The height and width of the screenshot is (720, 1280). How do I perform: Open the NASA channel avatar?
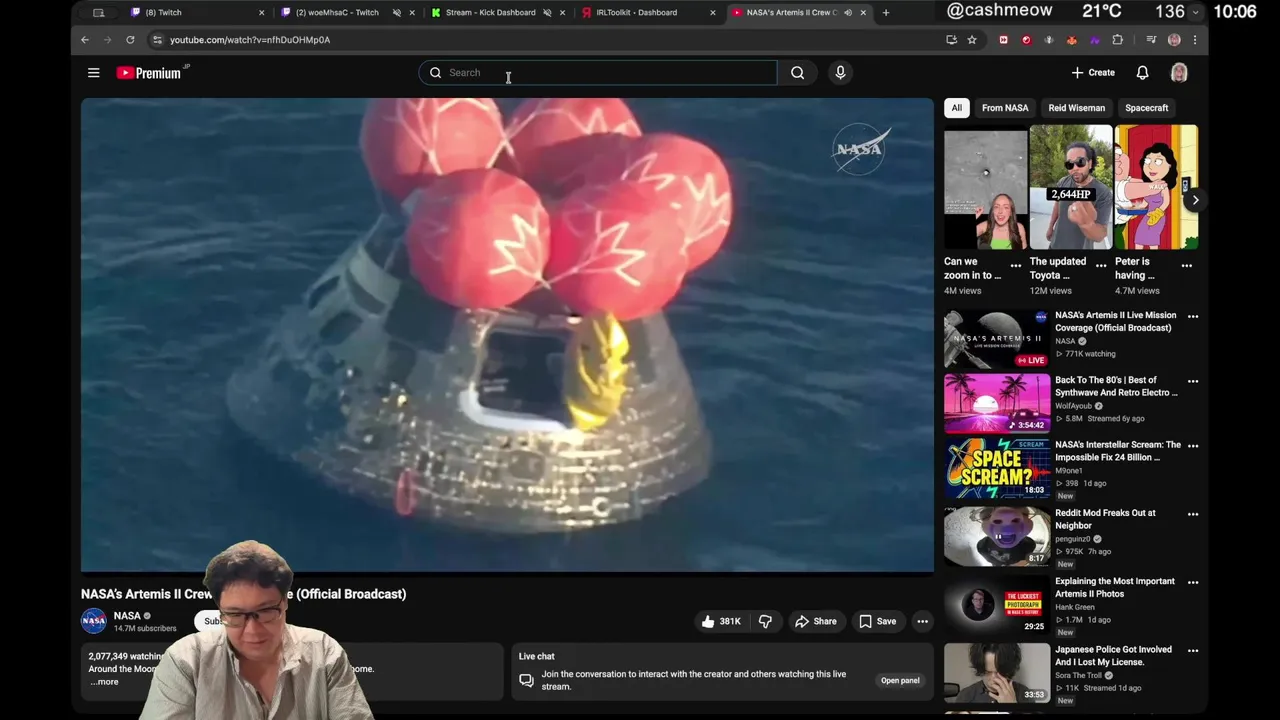pyautogui.click(x=94, y=621)
